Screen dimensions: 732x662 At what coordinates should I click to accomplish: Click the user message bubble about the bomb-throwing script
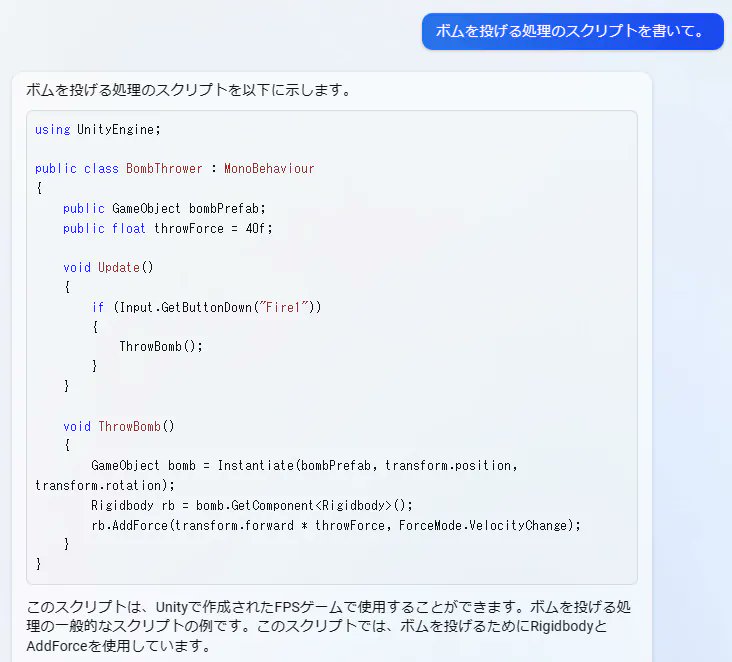[x=572, y=31]
